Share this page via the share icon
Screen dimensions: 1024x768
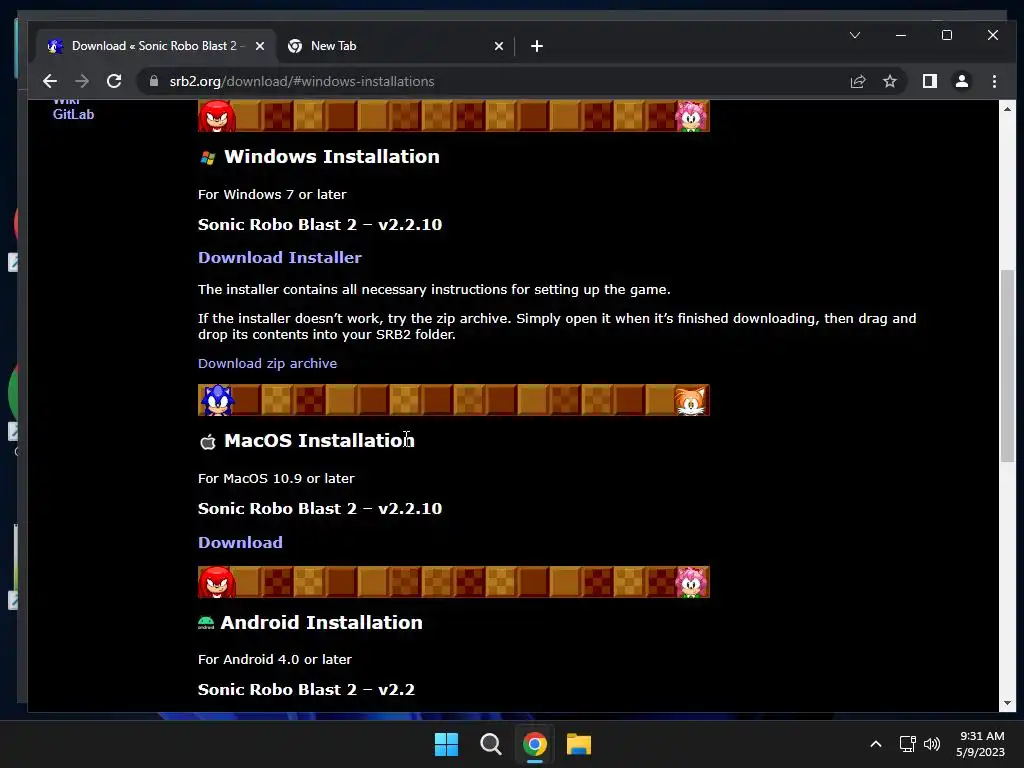[857, 82]
